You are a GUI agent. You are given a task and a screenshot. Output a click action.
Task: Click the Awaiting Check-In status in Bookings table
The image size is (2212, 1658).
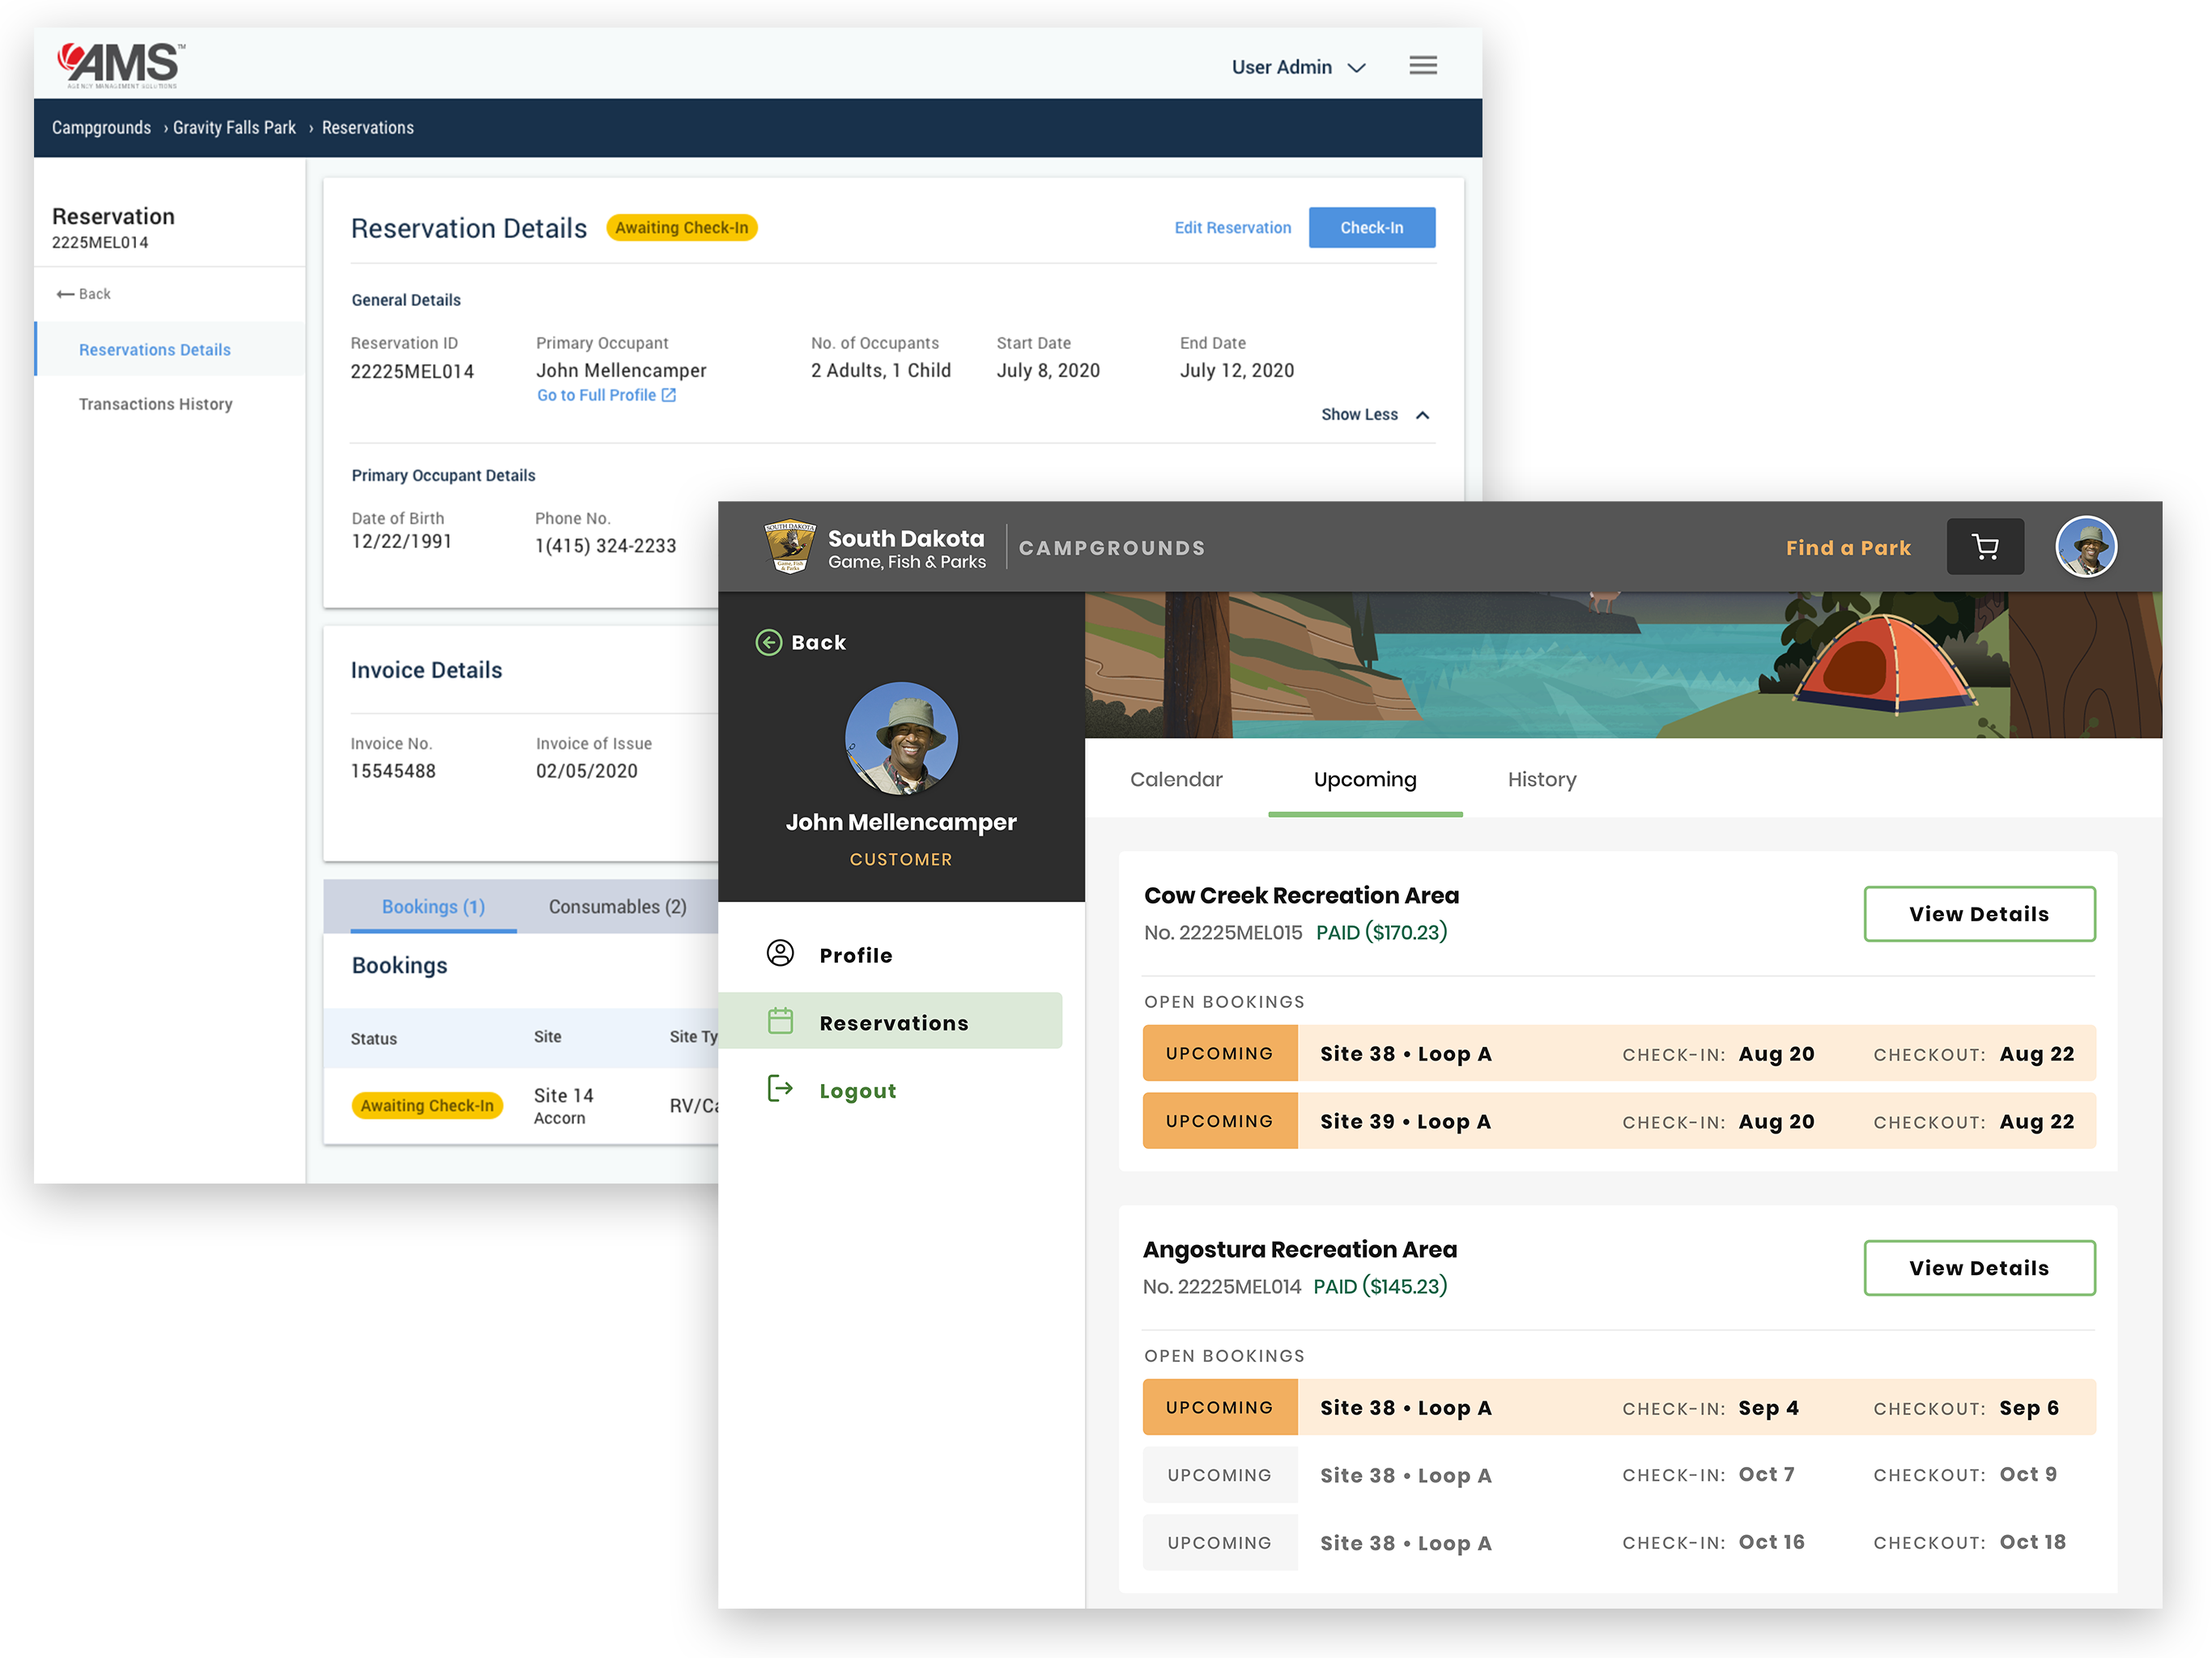pos(427,1106)
